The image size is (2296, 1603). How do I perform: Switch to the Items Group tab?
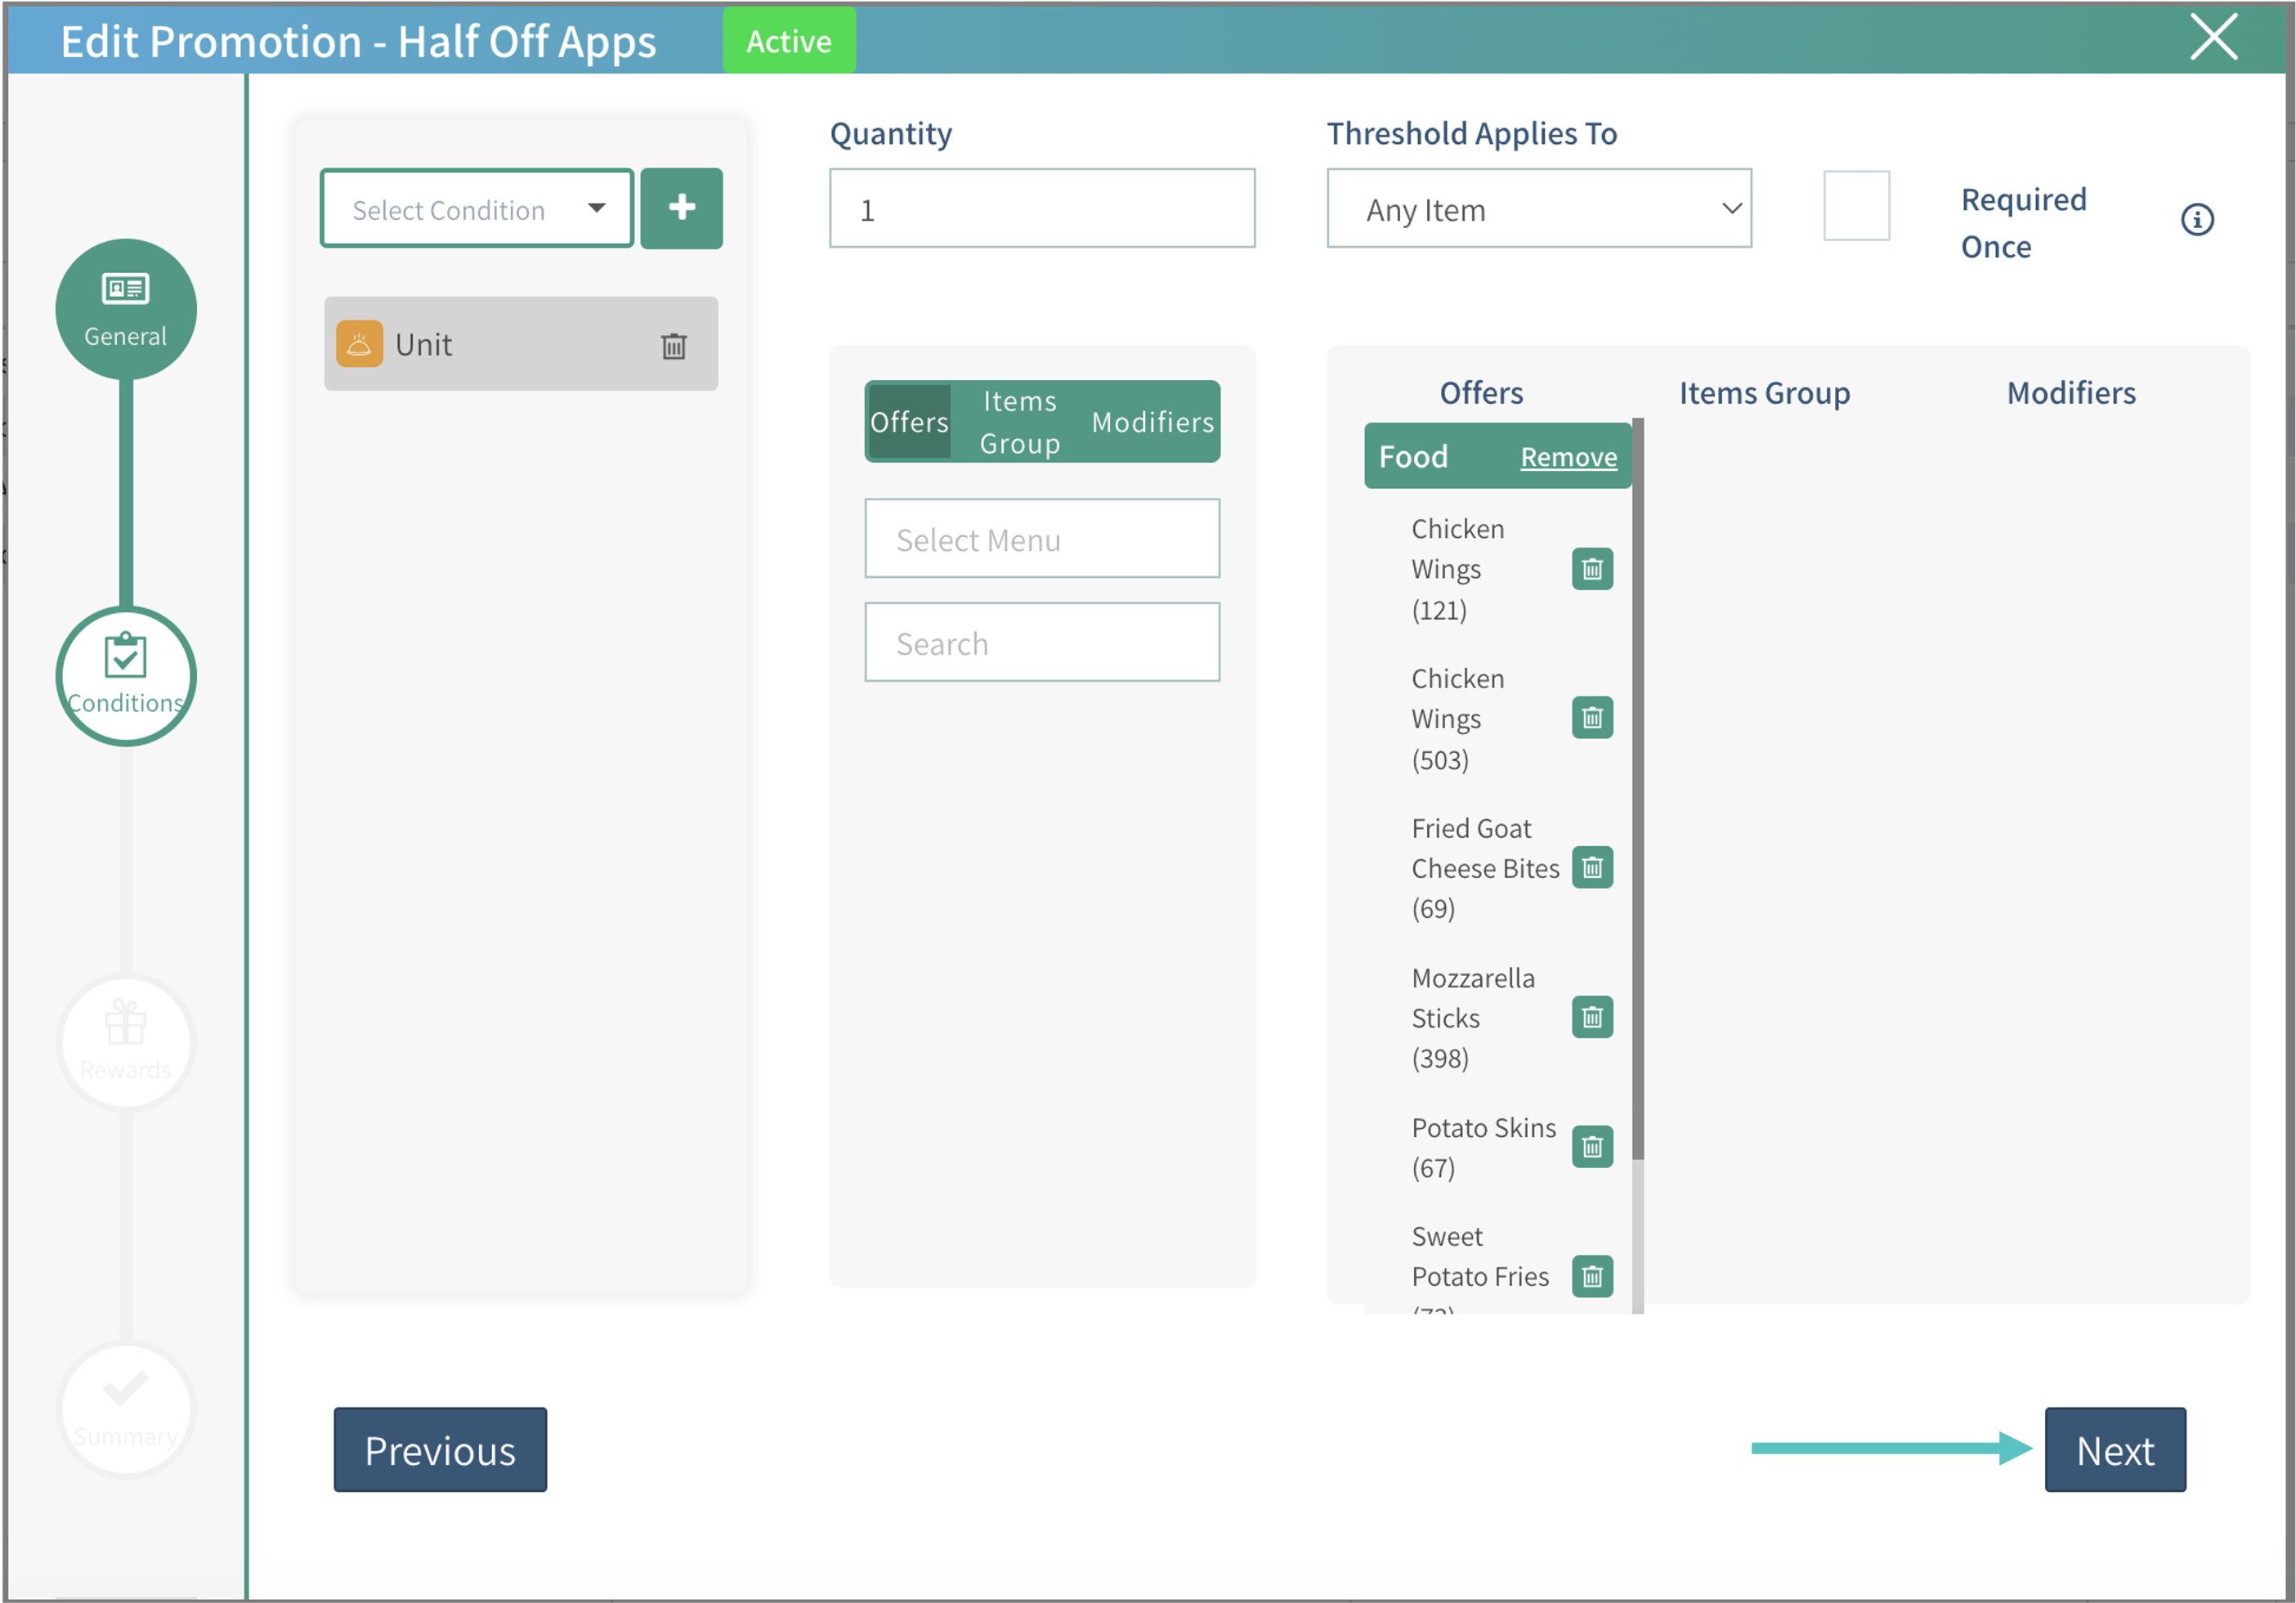[1019, 422]
